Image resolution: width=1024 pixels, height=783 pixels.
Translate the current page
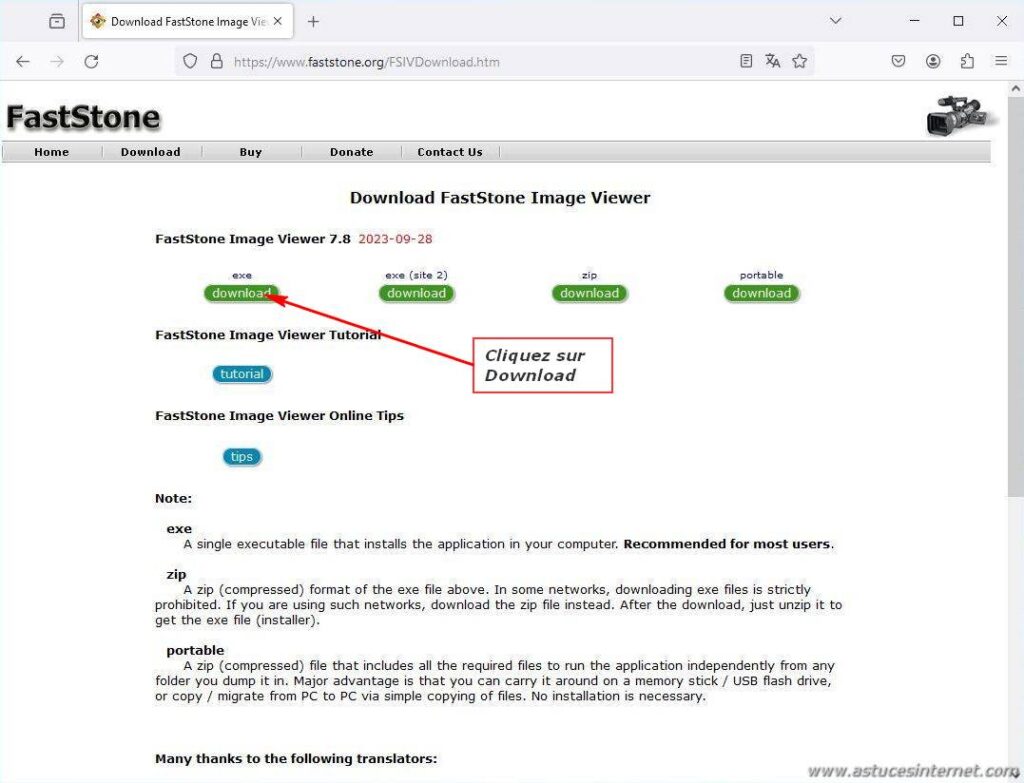772,61
